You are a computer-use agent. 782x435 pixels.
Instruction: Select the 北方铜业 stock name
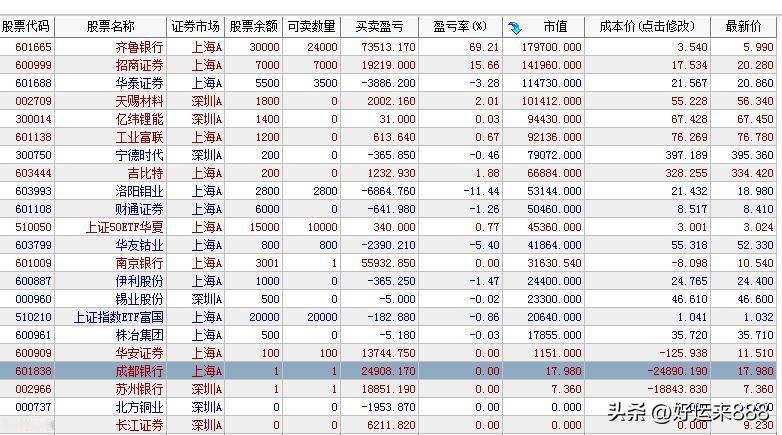[139, 407]
